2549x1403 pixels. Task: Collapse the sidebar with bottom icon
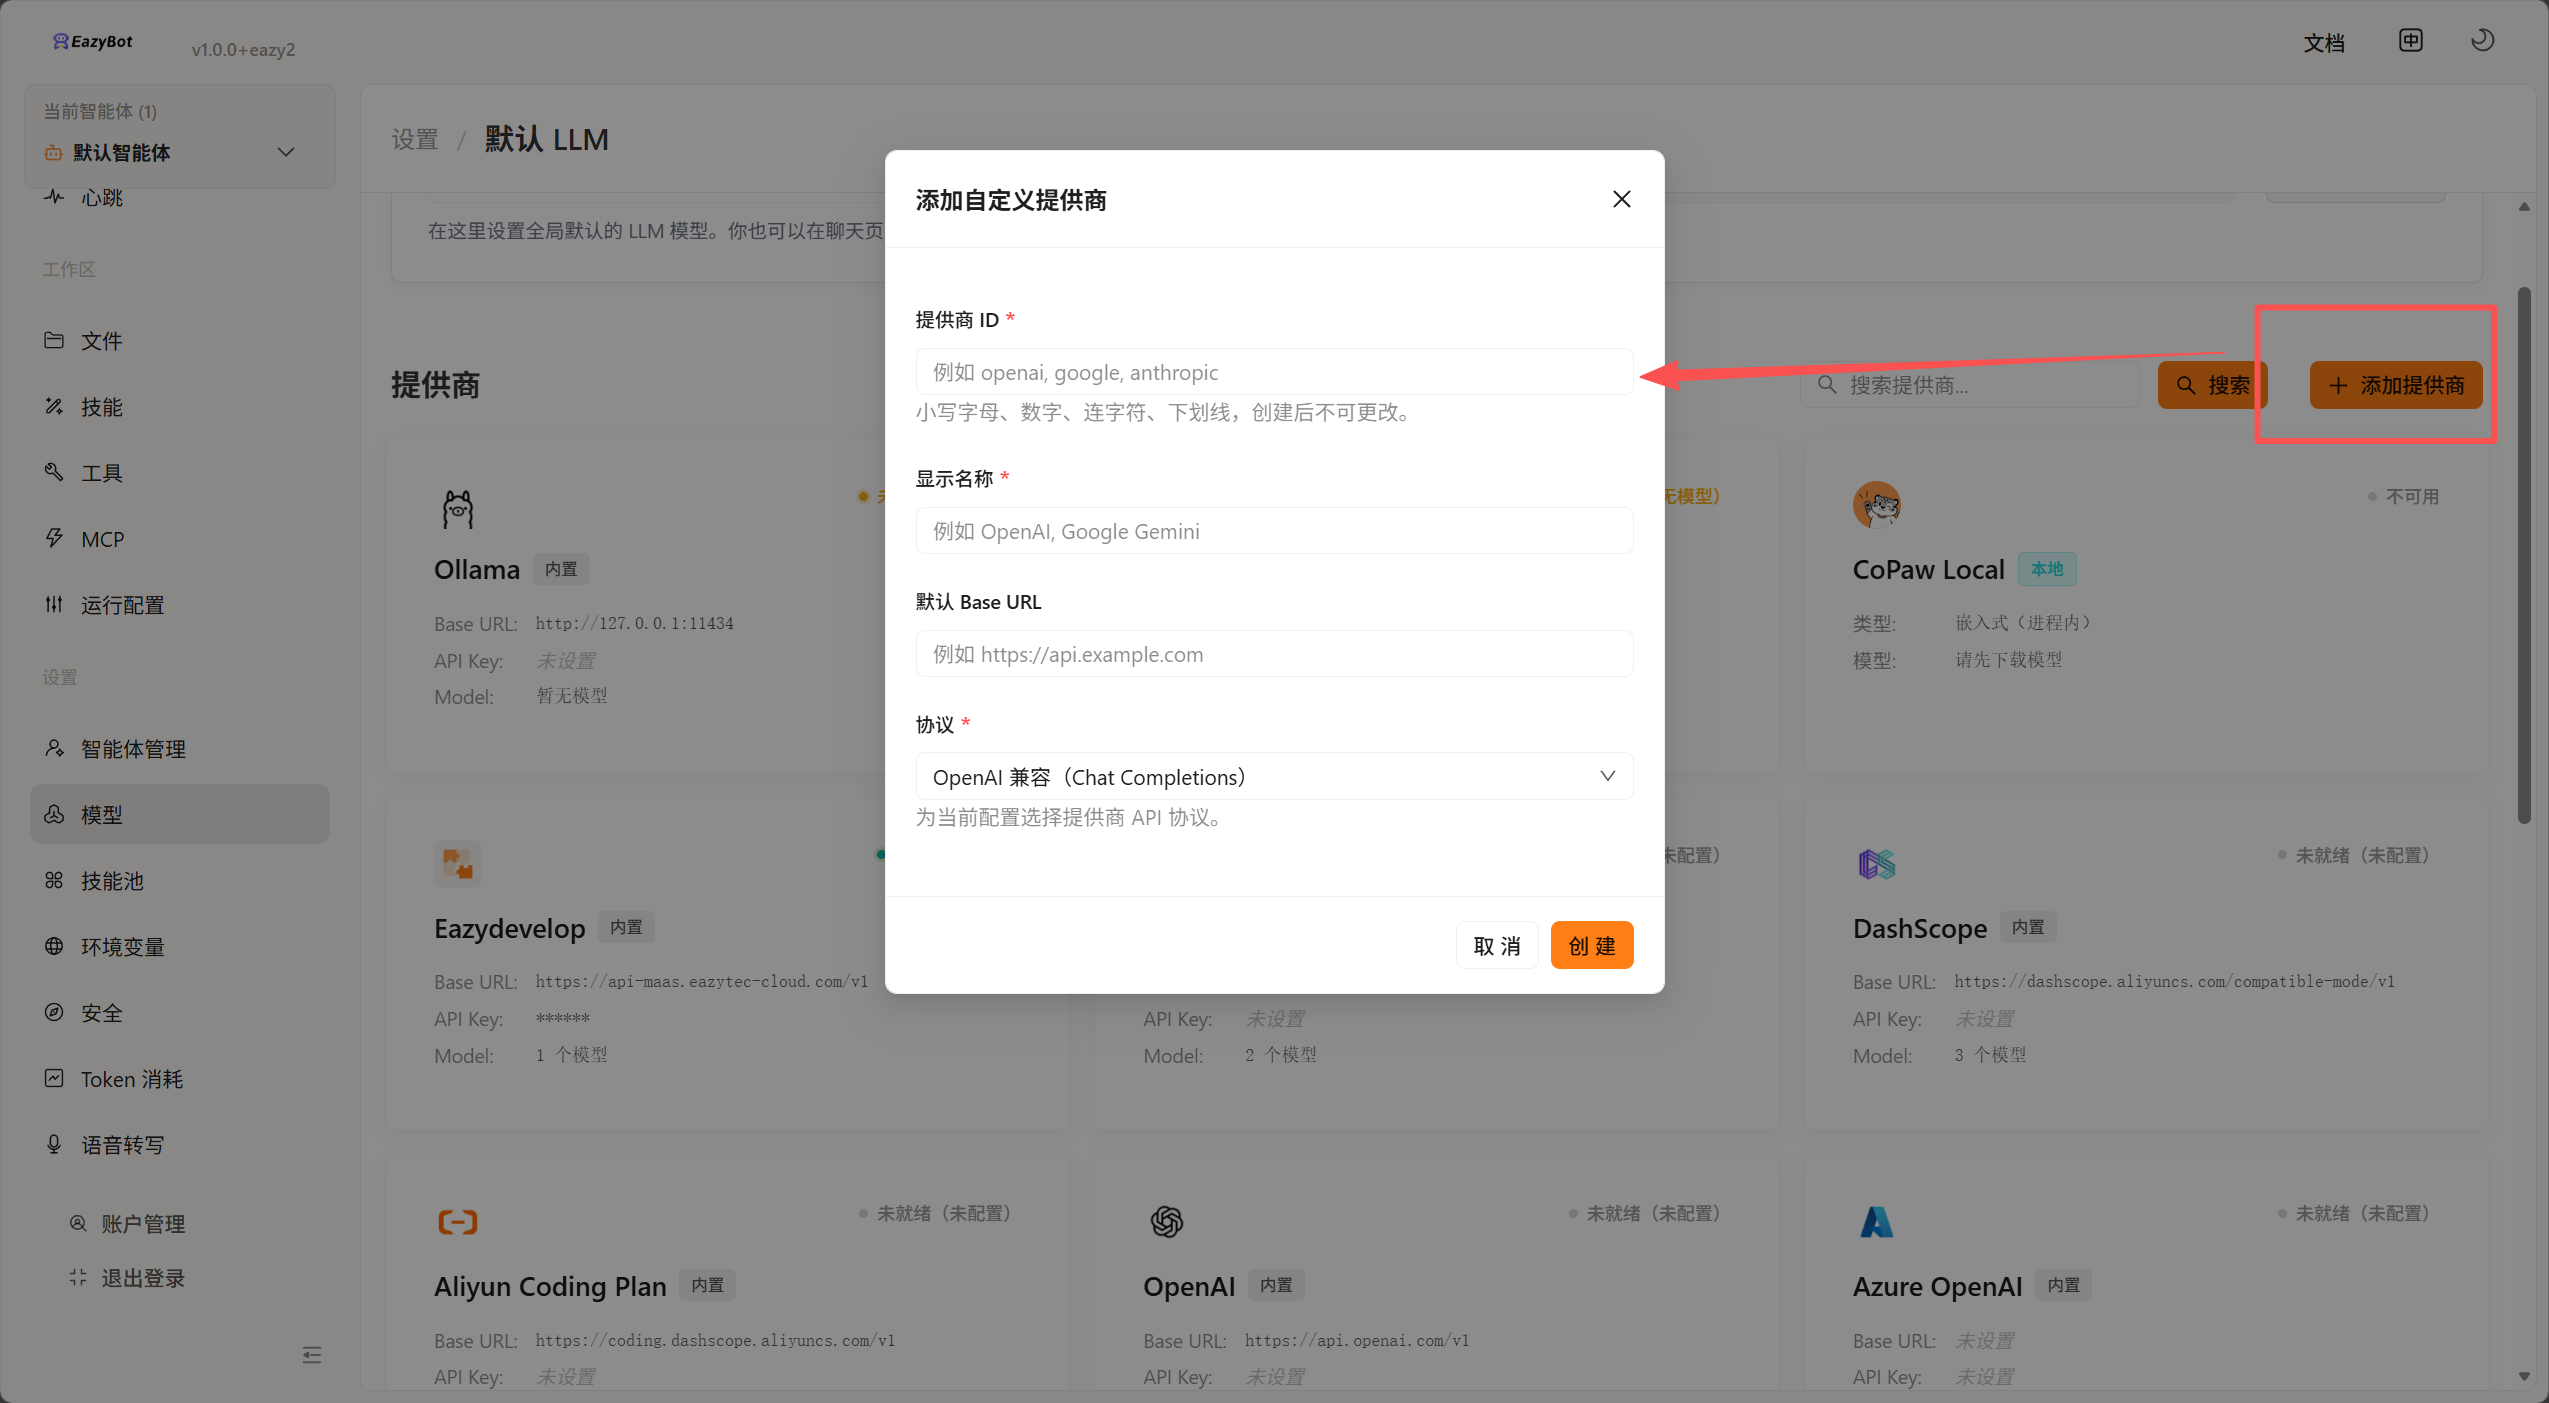(x=311, y=1355)
